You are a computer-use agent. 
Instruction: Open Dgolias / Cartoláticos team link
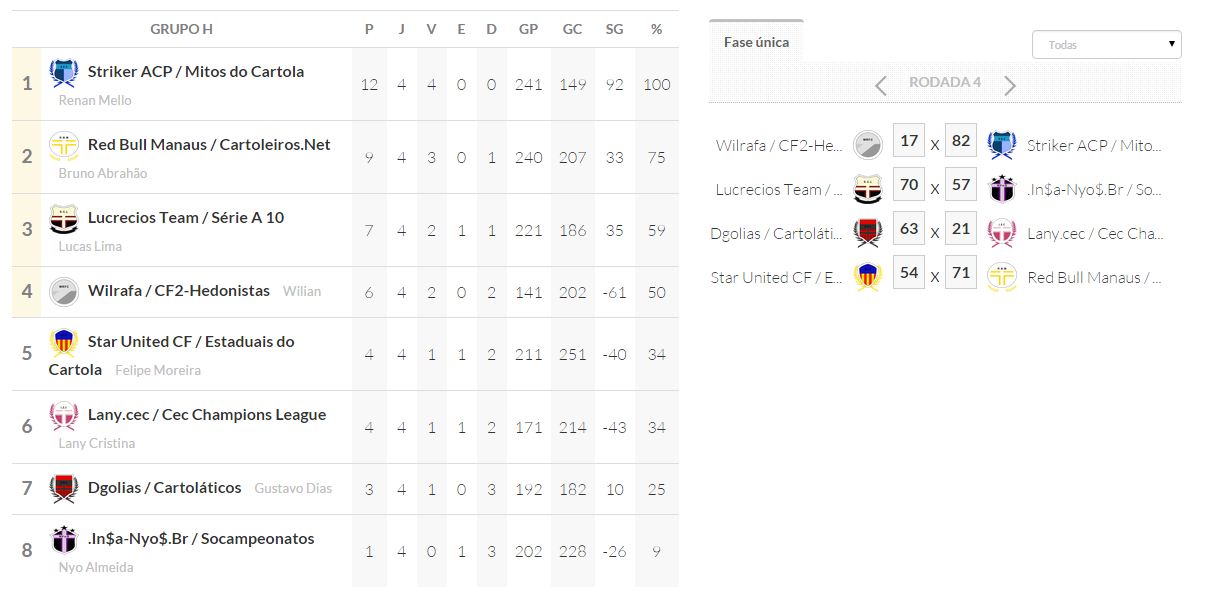164,488
